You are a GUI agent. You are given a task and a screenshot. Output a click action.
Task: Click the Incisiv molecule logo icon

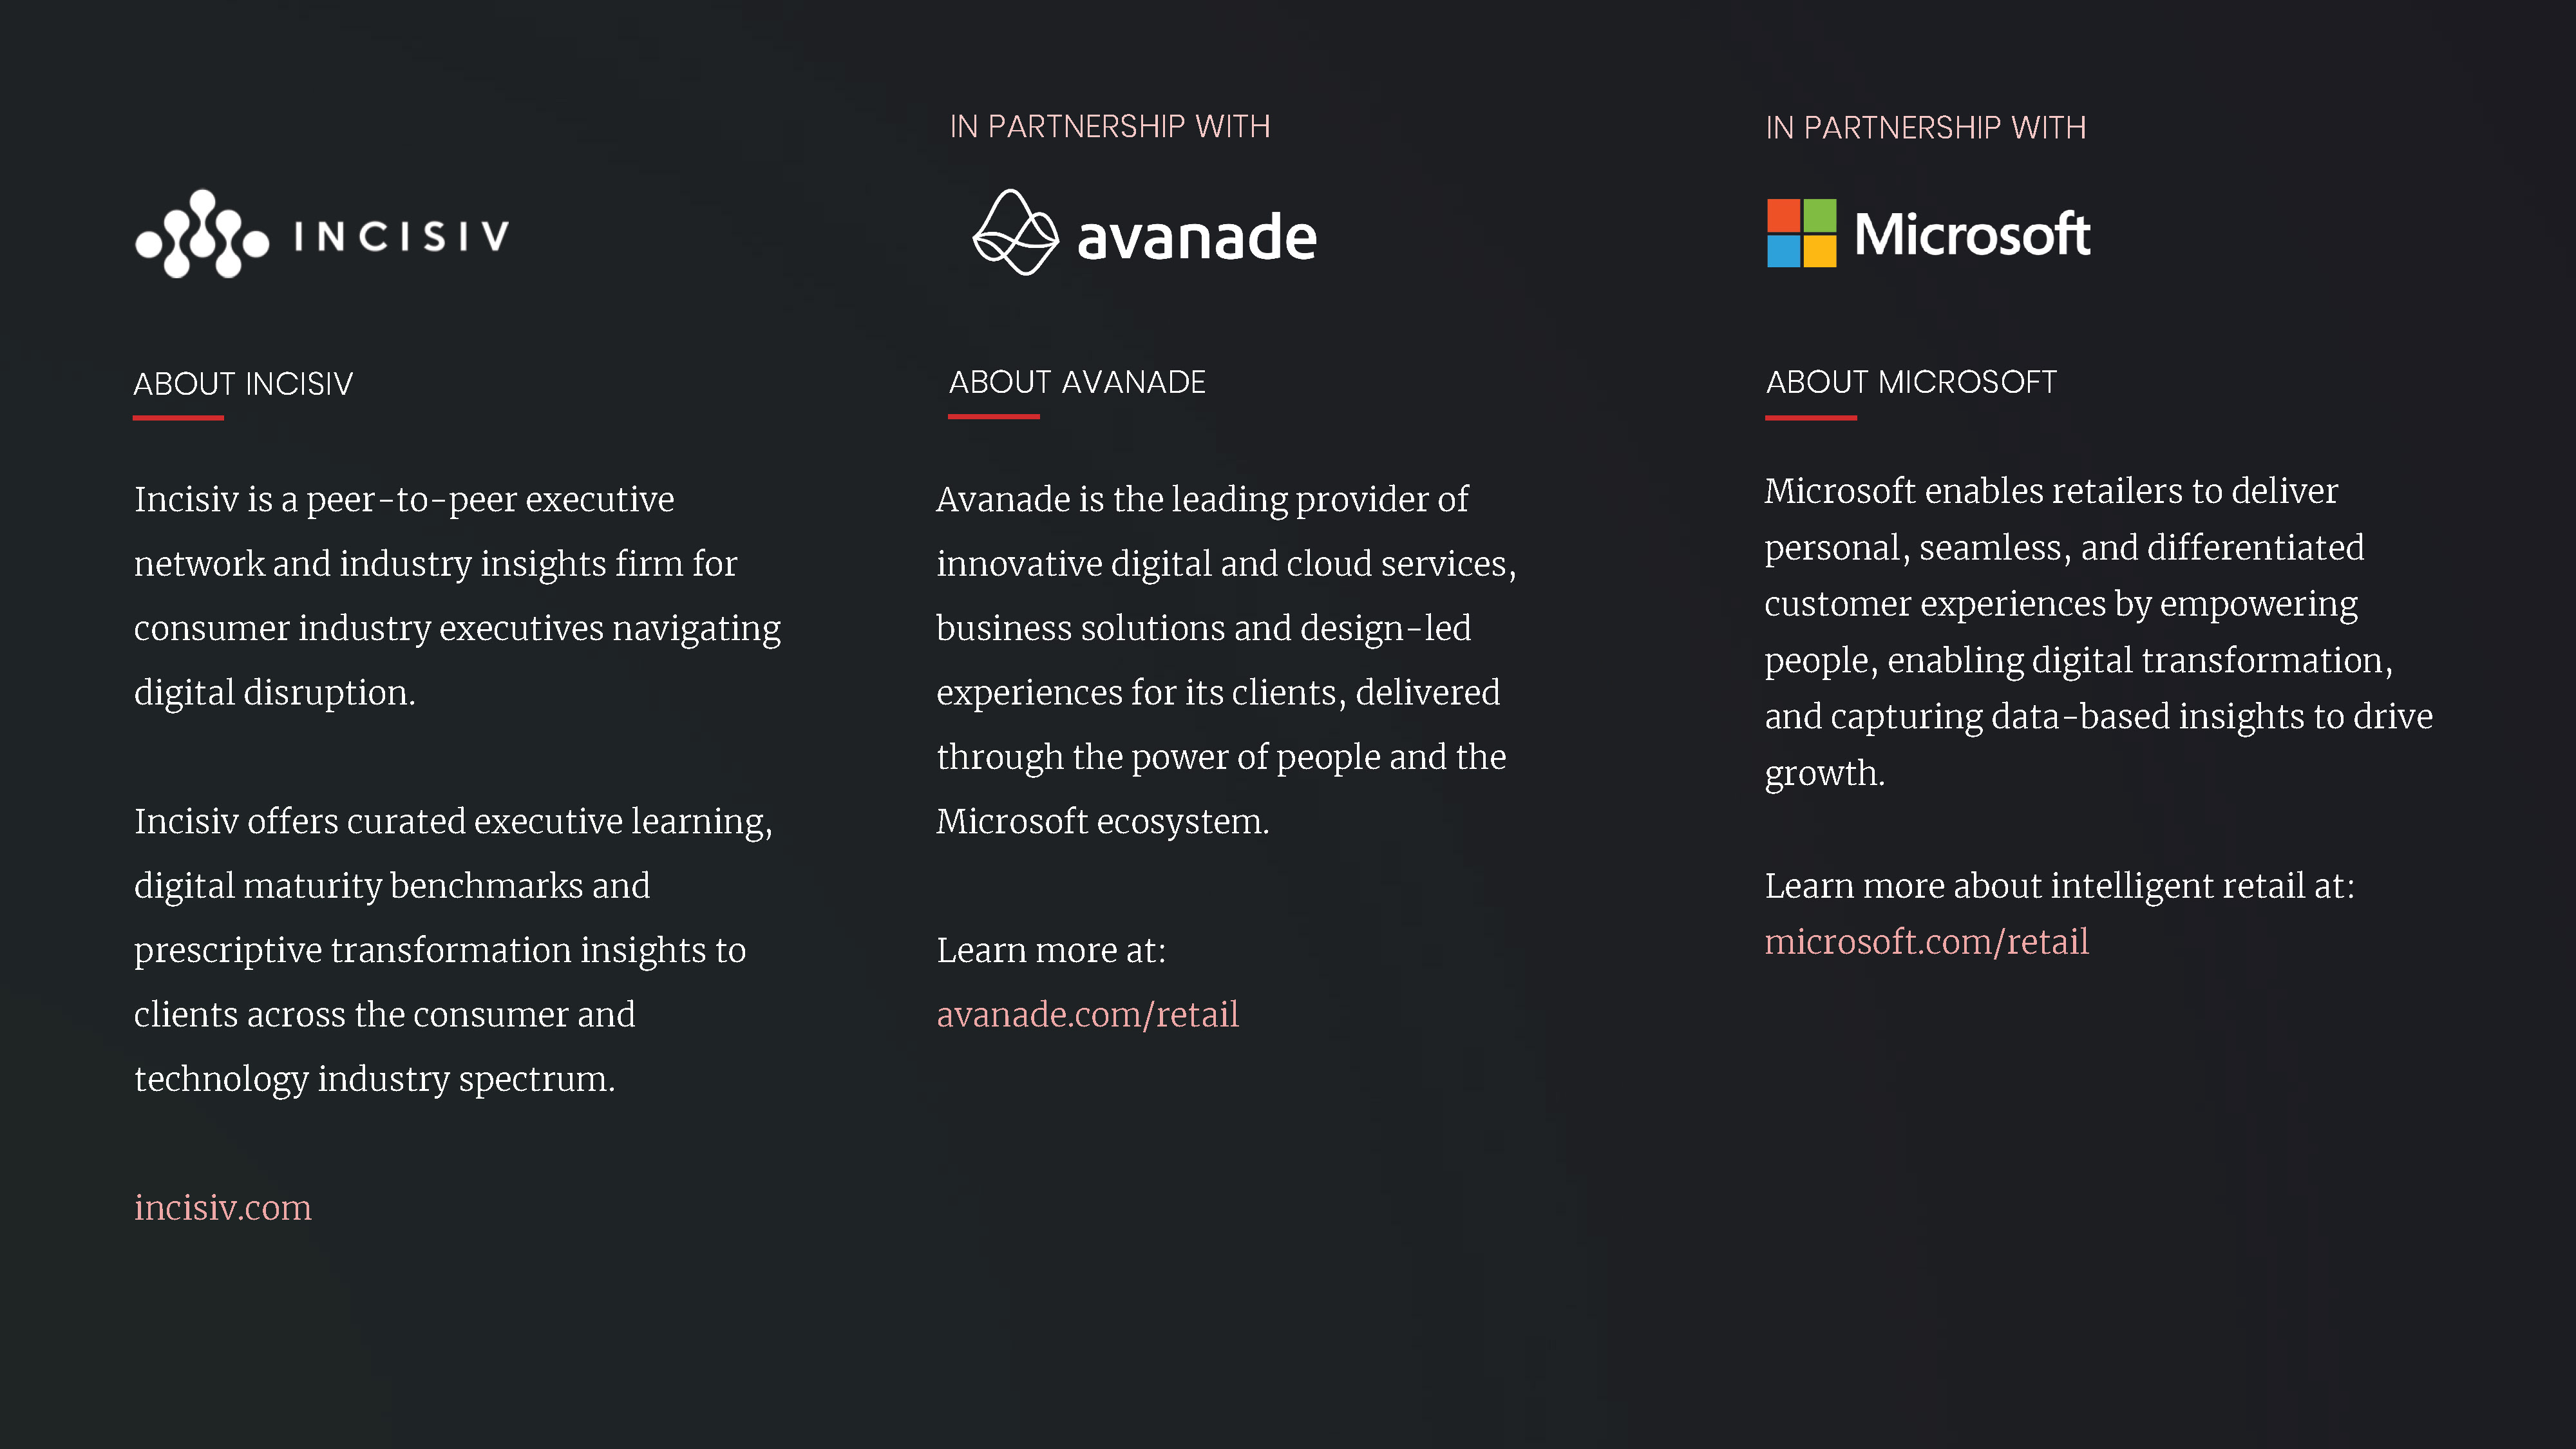(202, 234)
